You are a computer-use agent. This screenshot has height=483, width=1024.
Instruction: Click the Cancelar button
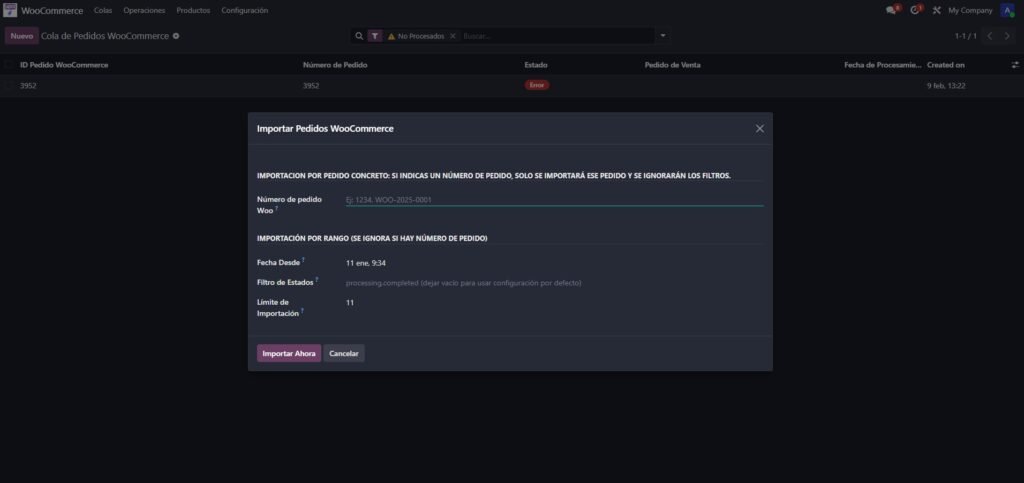click(x=344, y=353)
